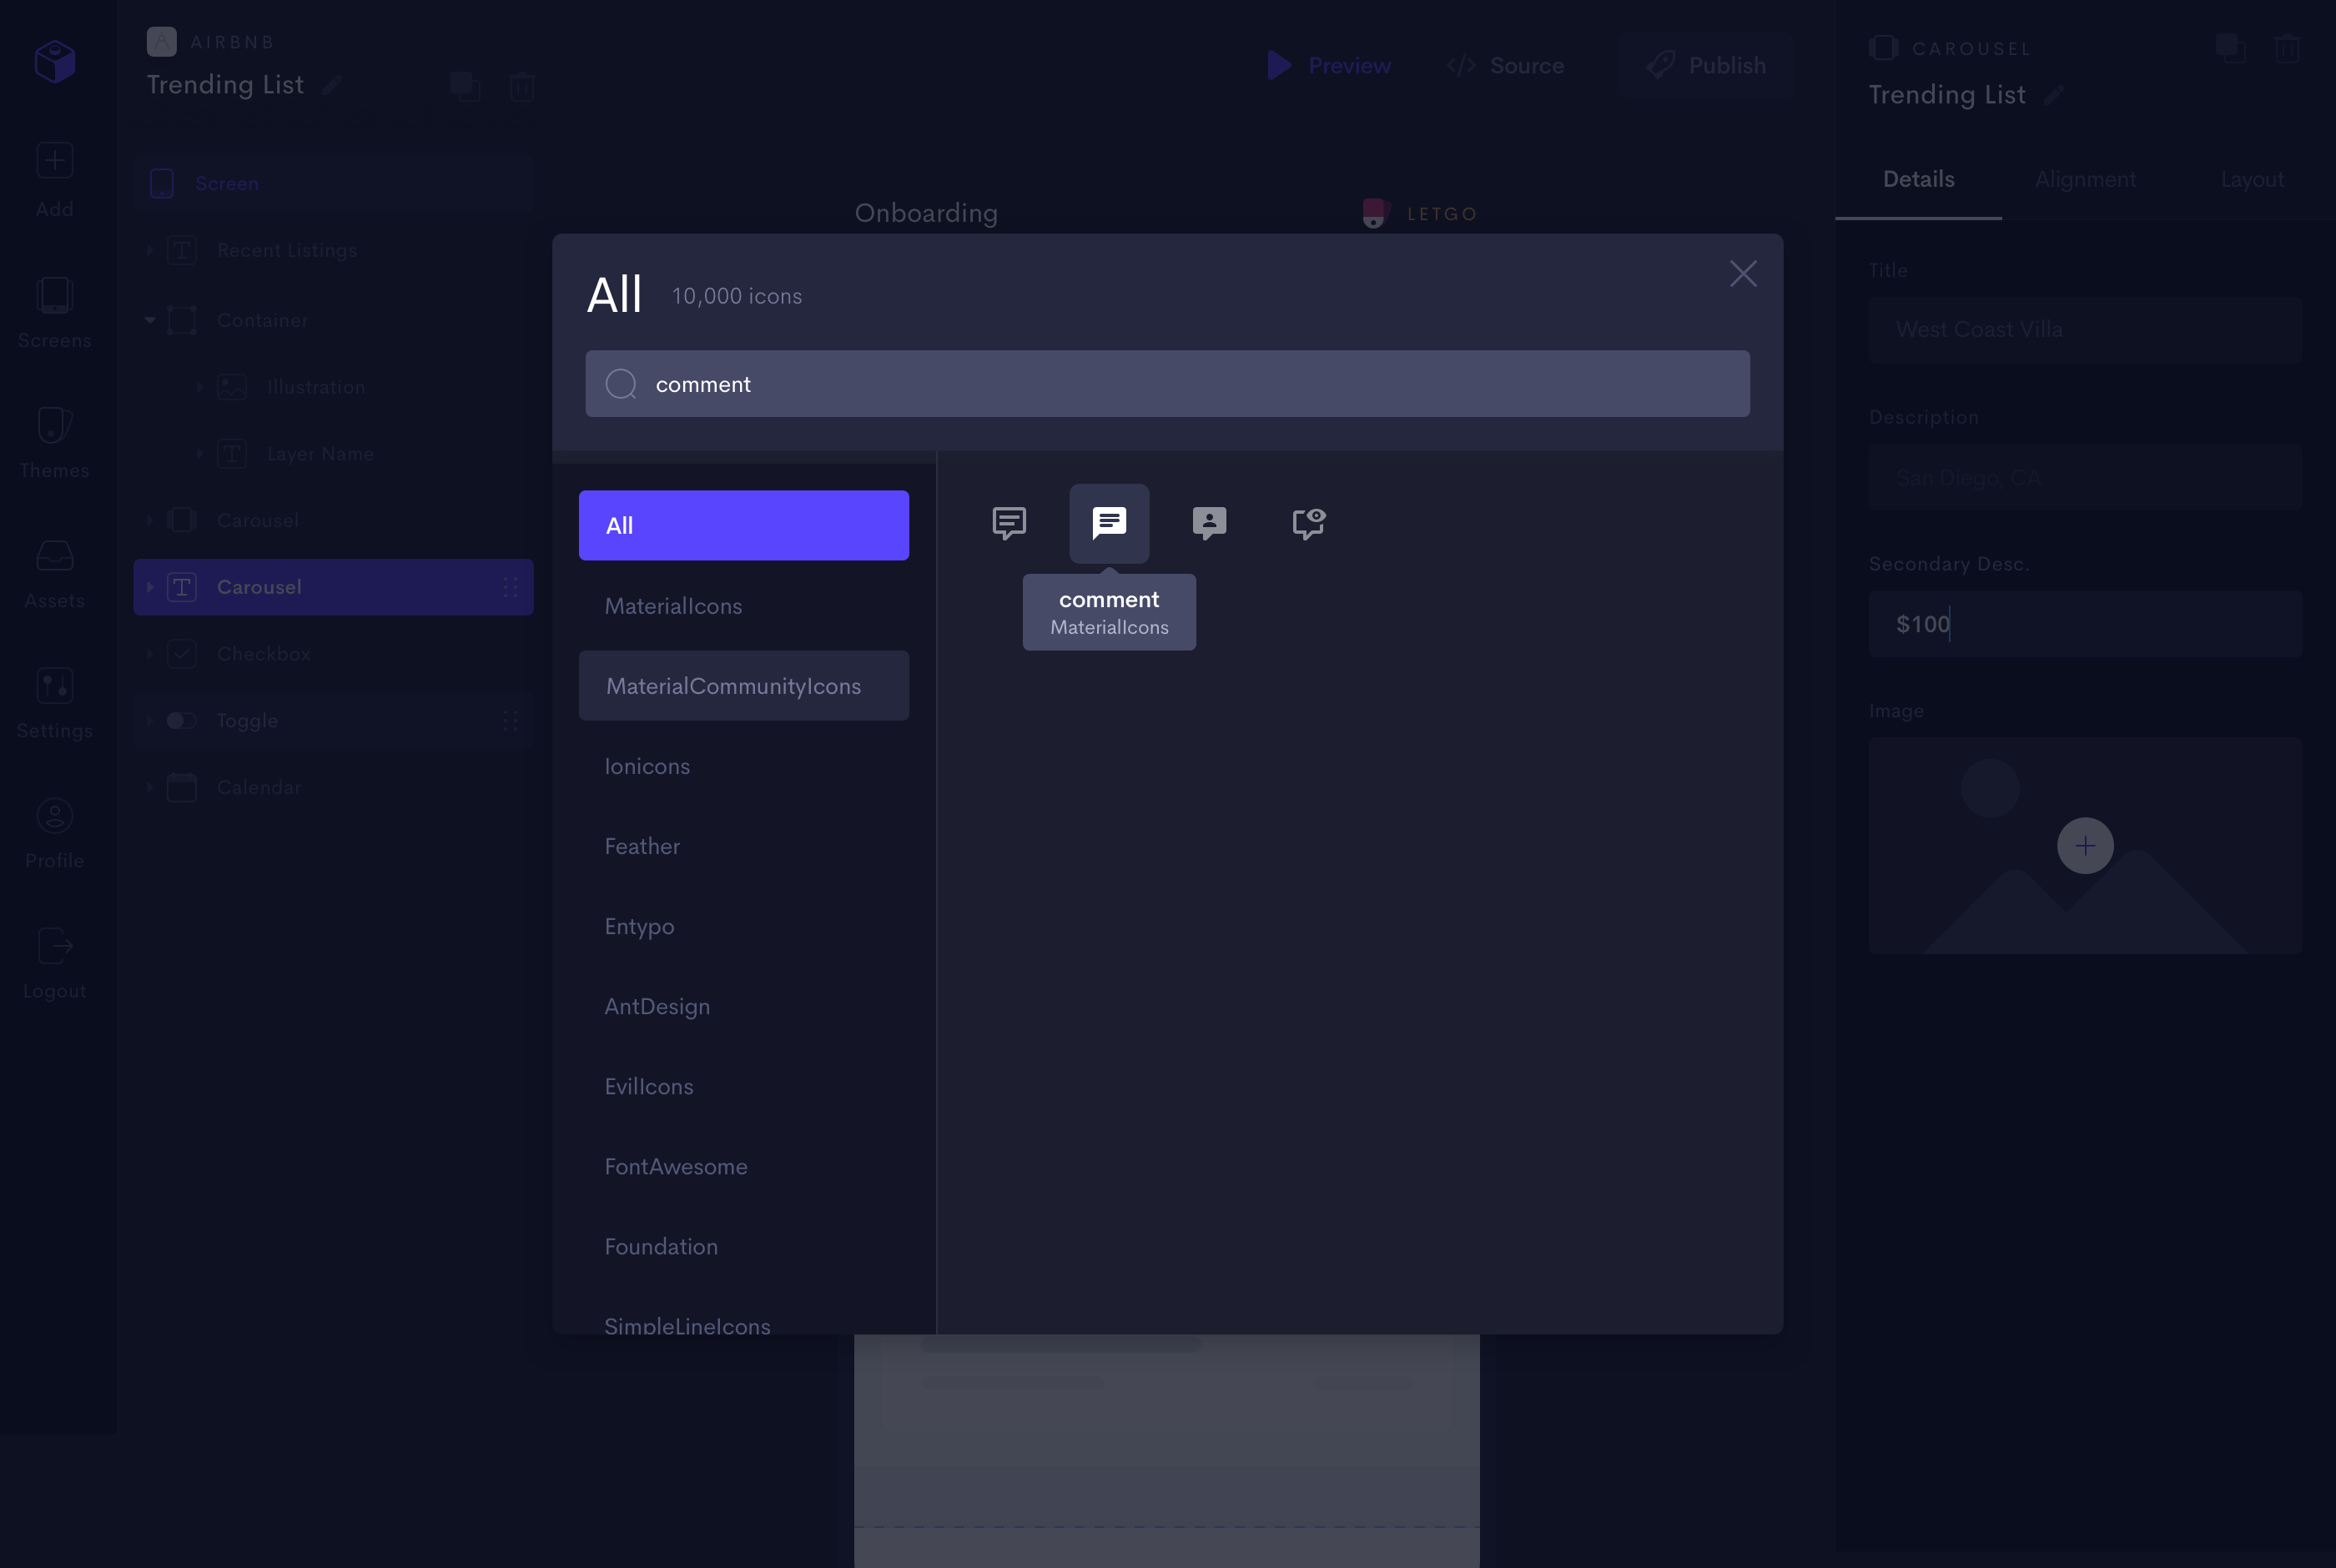Select the All icon category
This screenshot has height=1568, width=2336.
743,525
